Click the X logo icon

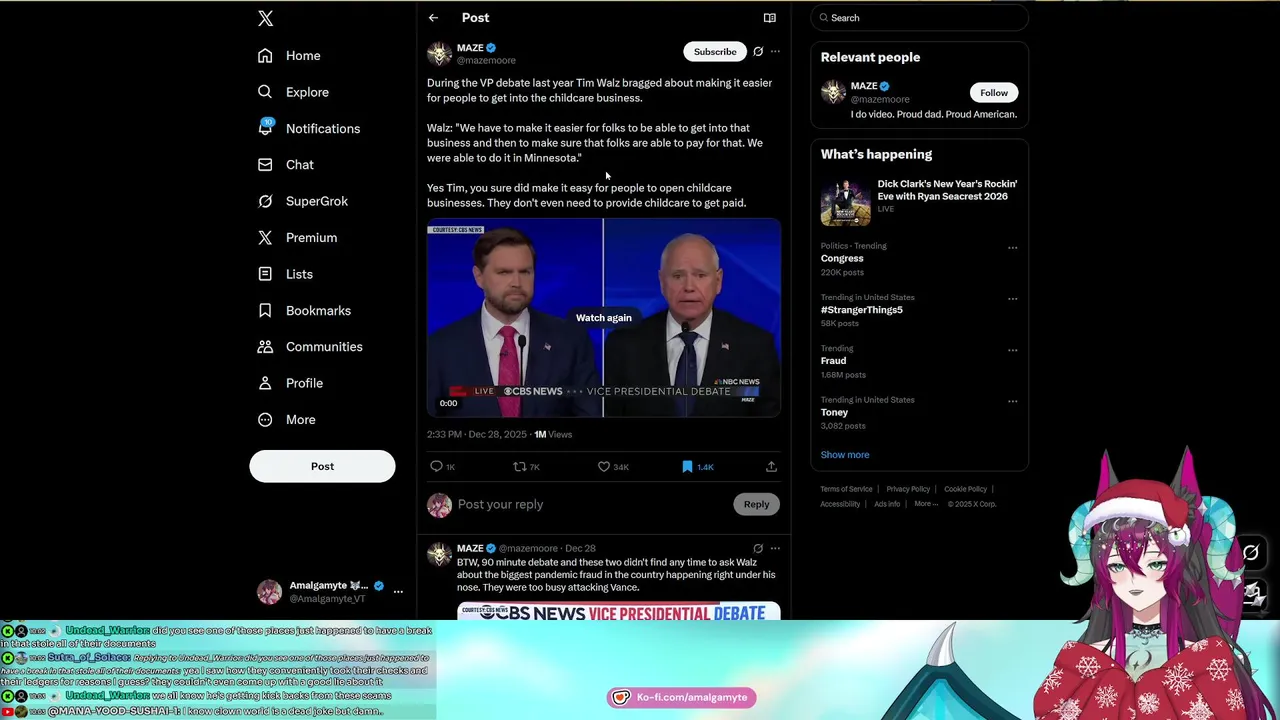pos(265,18)
